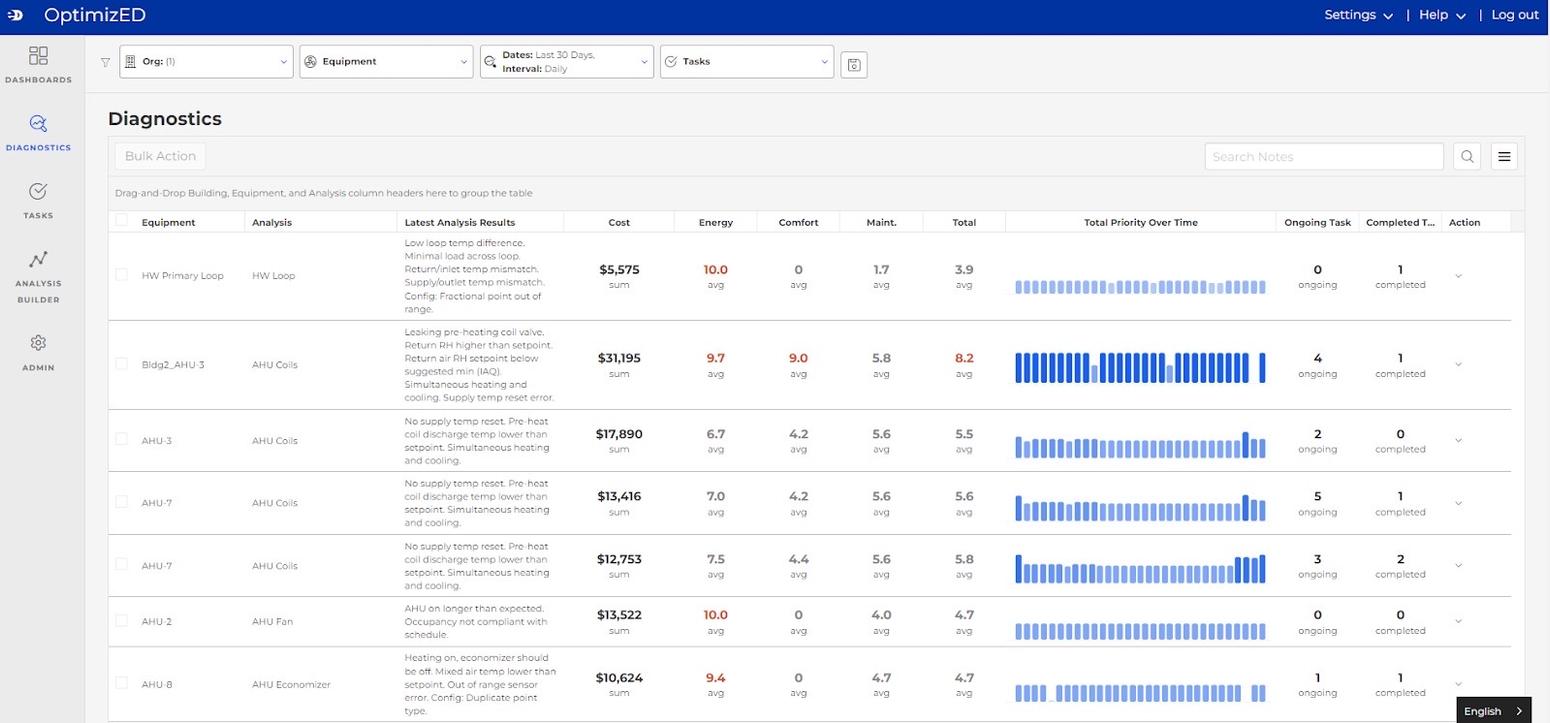Viewport: 1550px width, 723px height.
Task: Open the Analysis Builder sidebar icon
Action: (x=38, y=260)
